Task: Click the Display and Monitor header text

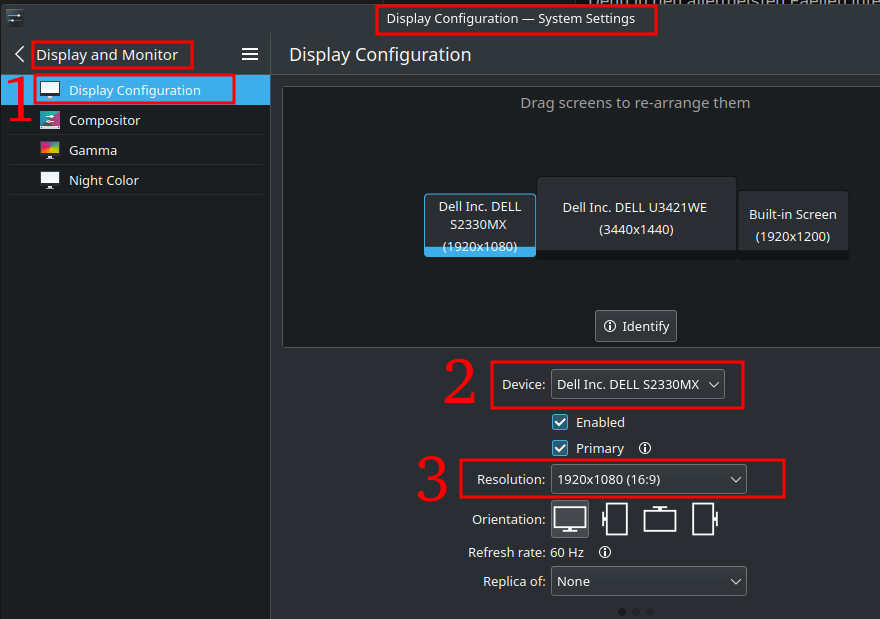Action: click(x=107, y=55)
